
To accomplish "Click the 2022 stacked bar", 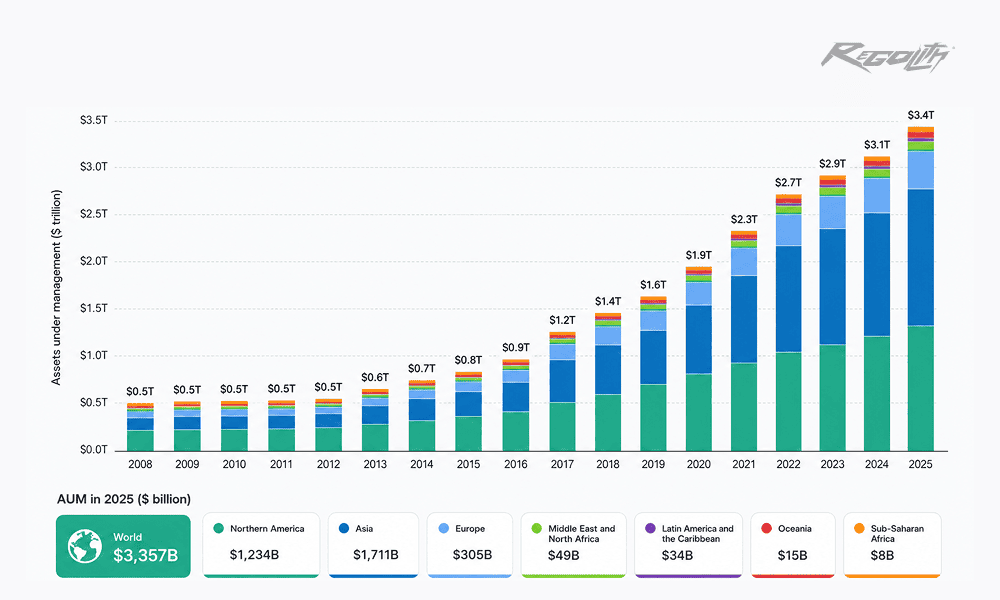I will pyautogui.click(x=789, y=323).
